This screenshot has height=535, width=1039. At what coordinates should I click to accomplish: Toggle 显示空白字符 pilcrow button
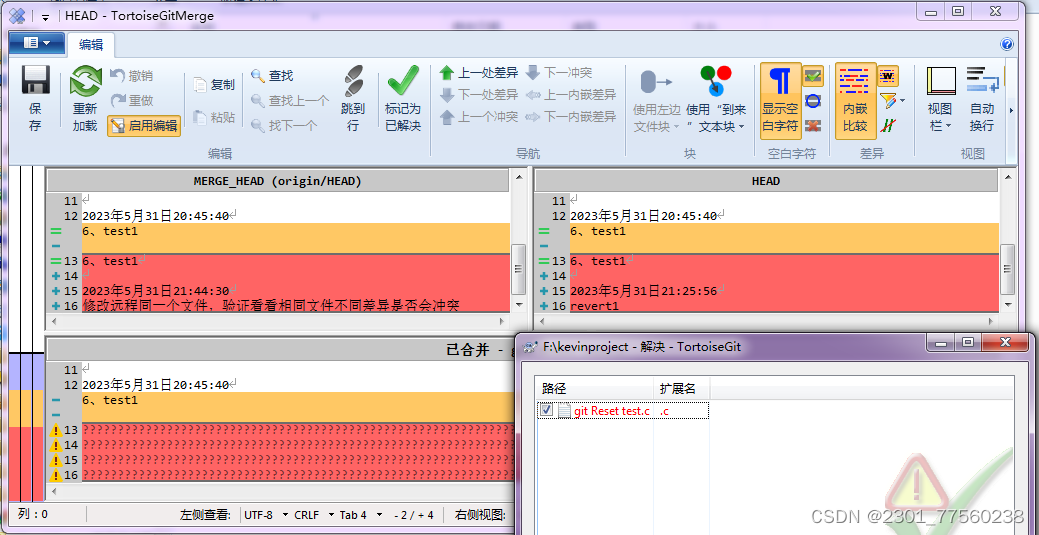pyautogui.click(x=780, y=101)
